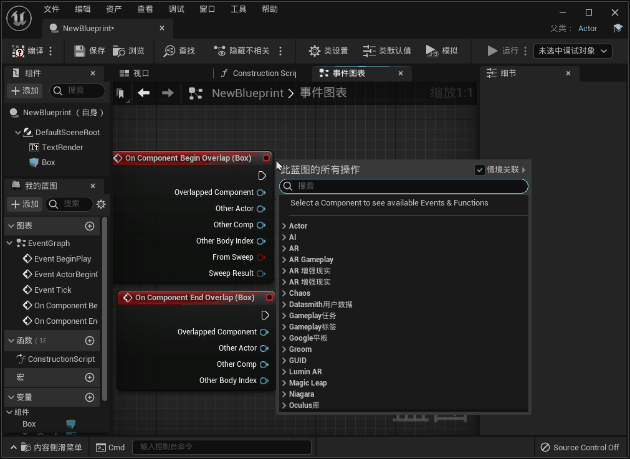Open the 帮助 menu
The width and height of the screenshot is (630, 459).
270,9
